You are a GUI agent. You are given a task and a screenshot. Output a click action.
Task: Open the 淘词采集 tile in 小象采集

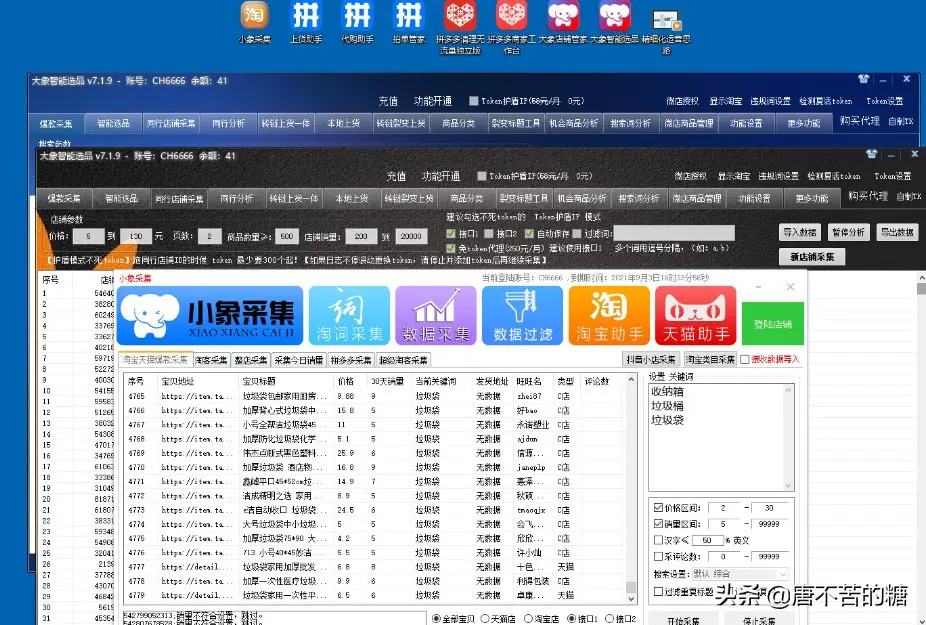point(350,315)
